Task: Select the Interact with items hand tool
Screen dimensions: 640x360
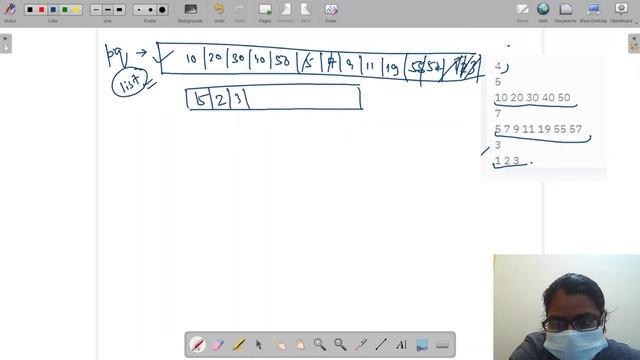Action: [x=279, y=345]
